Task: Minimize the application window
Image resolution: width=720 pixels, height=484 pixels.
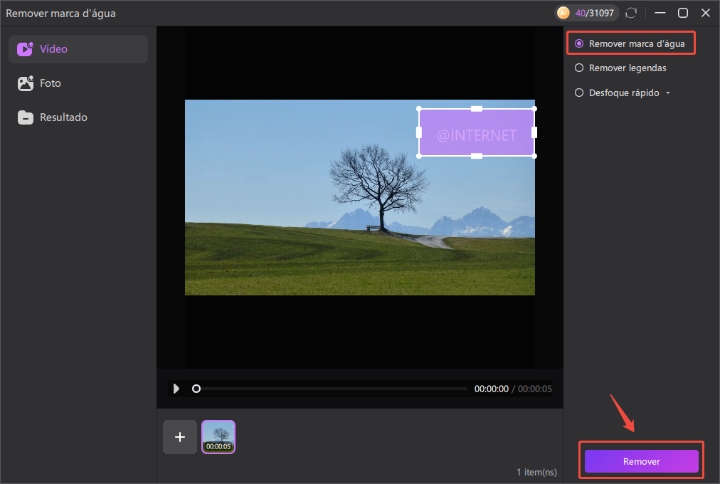Action: click(x=659, y=13)
